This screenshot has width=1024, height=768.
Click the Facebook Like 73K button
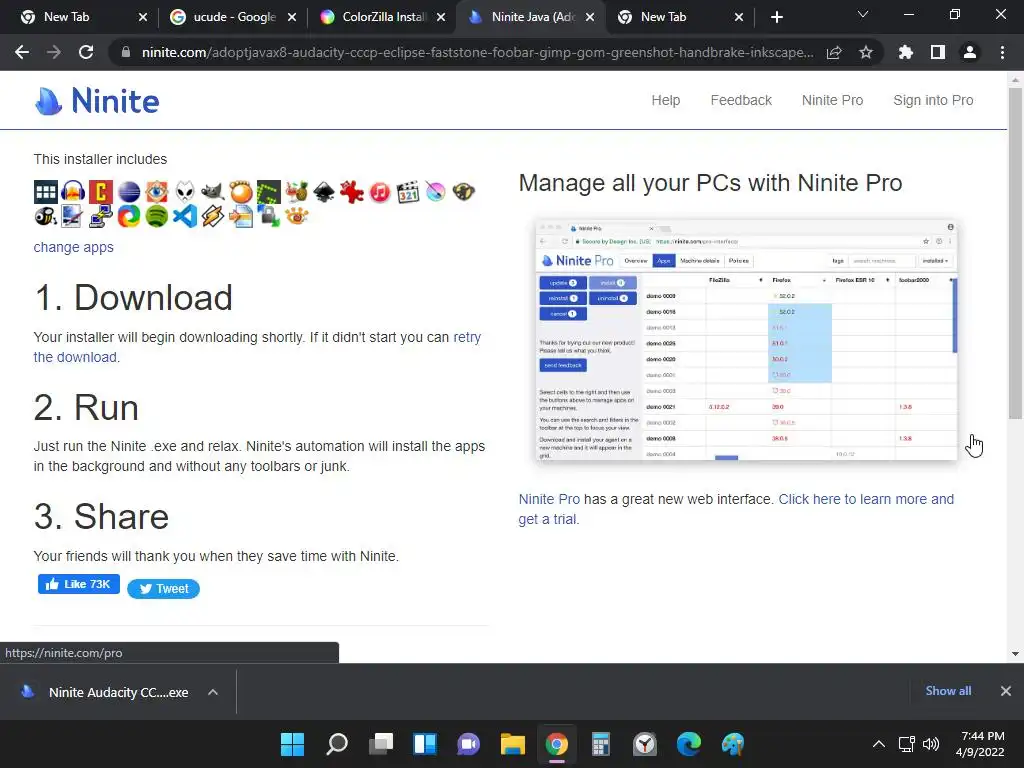pos(78,584)
